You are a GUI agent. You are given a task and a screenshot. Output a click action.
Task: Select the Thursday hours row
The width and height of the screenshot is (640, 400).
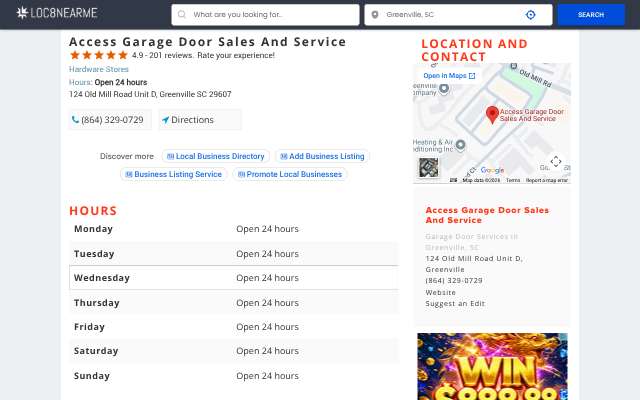[x=234, y=303]
